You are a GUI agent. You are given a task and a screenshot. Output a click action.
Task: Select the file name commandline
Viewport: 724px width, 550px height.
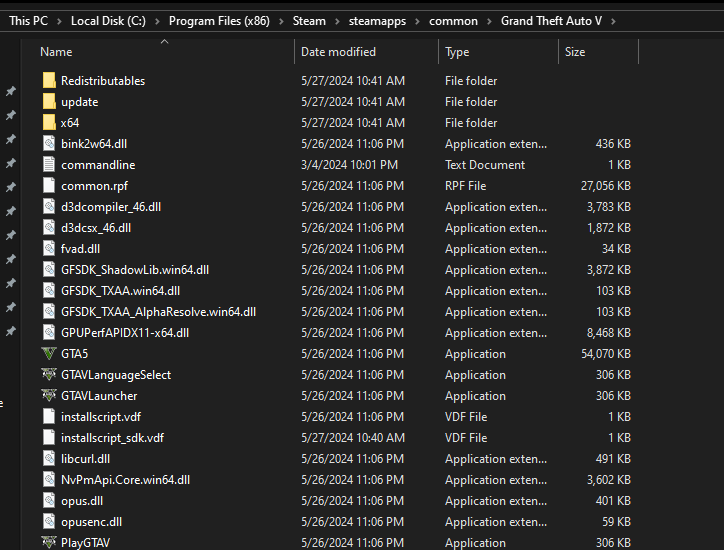click(x=98, y=165)
